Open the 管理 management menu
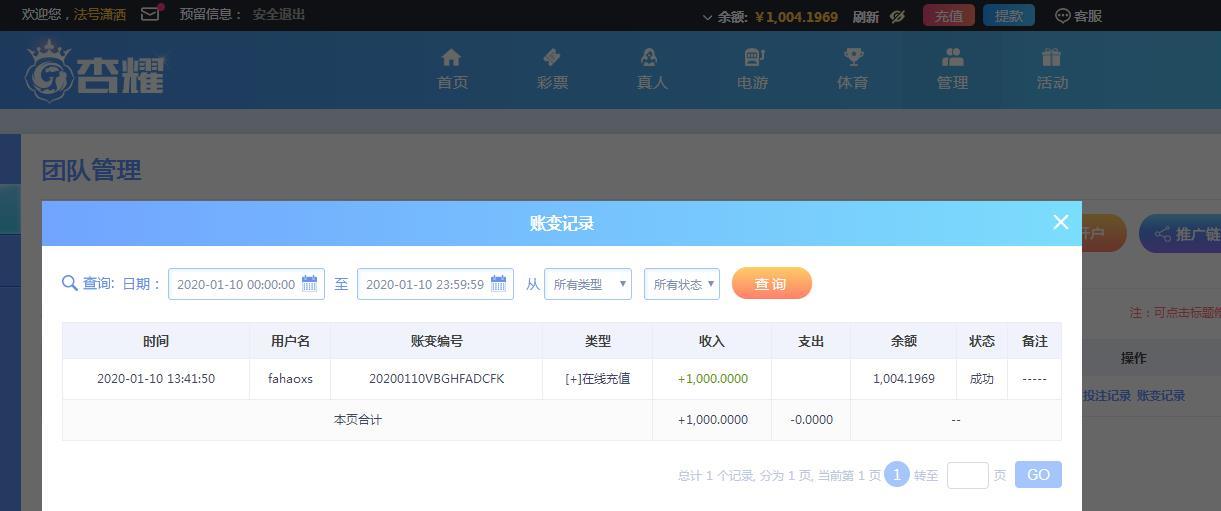Image resolution: width=1221 pixels, height=511 pixels. point(952,70)
